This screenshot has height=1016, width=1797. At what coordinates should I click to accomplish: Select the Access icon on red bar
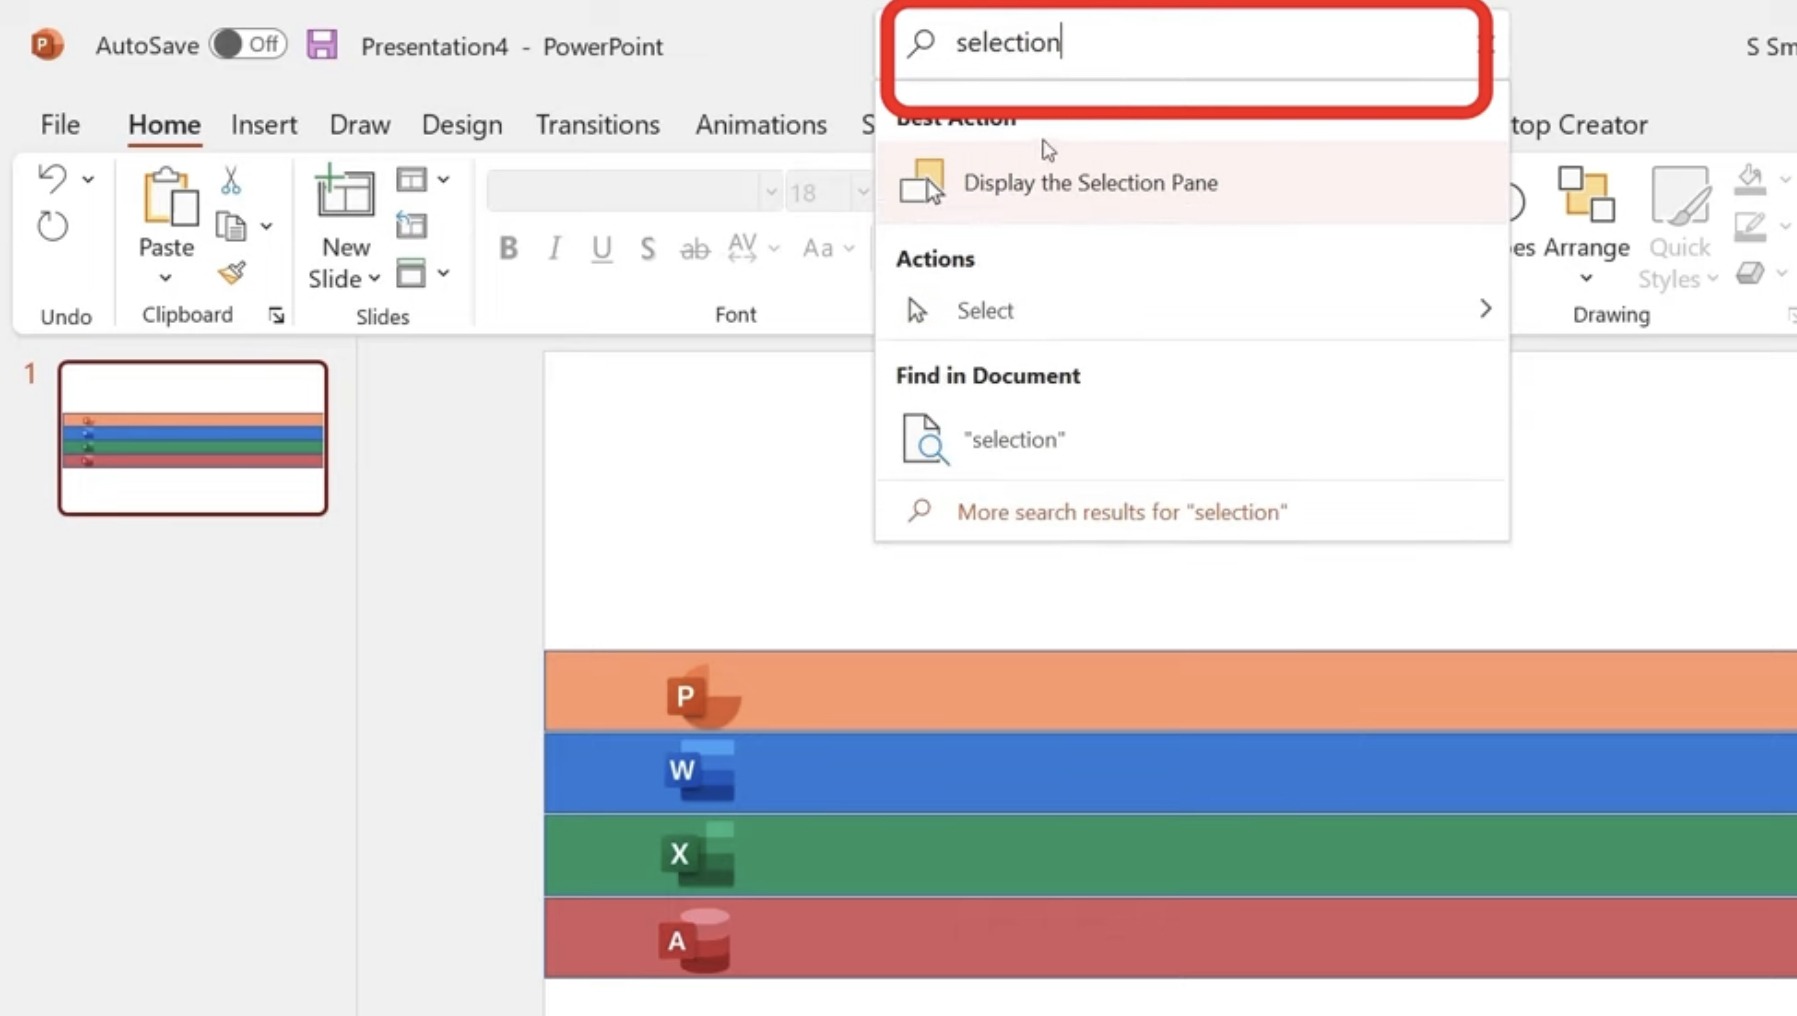coord(695,940)
